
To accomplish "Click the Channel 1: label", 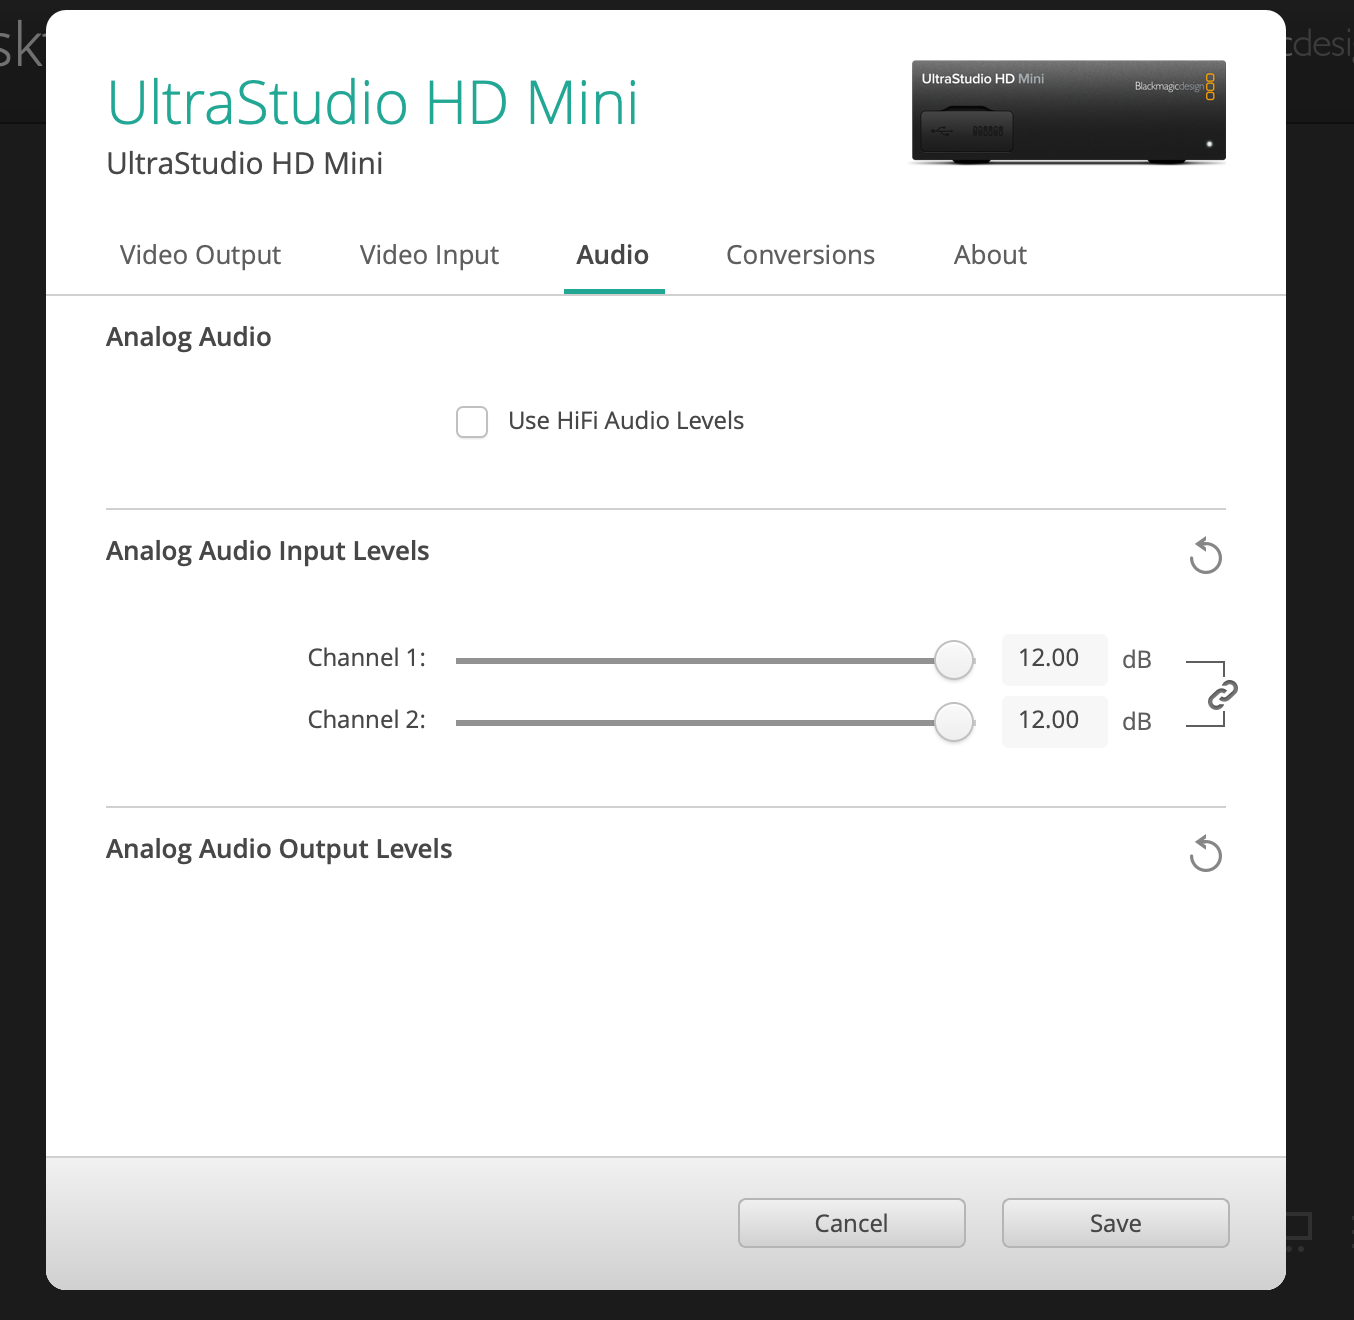I will [x=367, y=658].
